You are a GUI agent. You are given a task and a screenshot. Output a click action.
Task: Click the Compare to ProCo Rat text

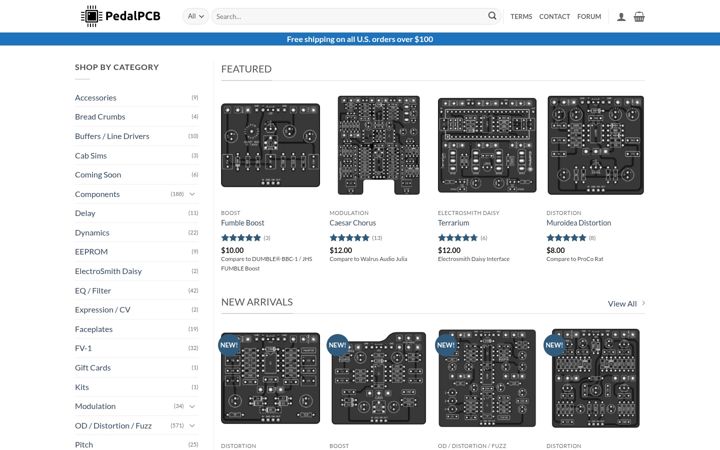(575, 259)
